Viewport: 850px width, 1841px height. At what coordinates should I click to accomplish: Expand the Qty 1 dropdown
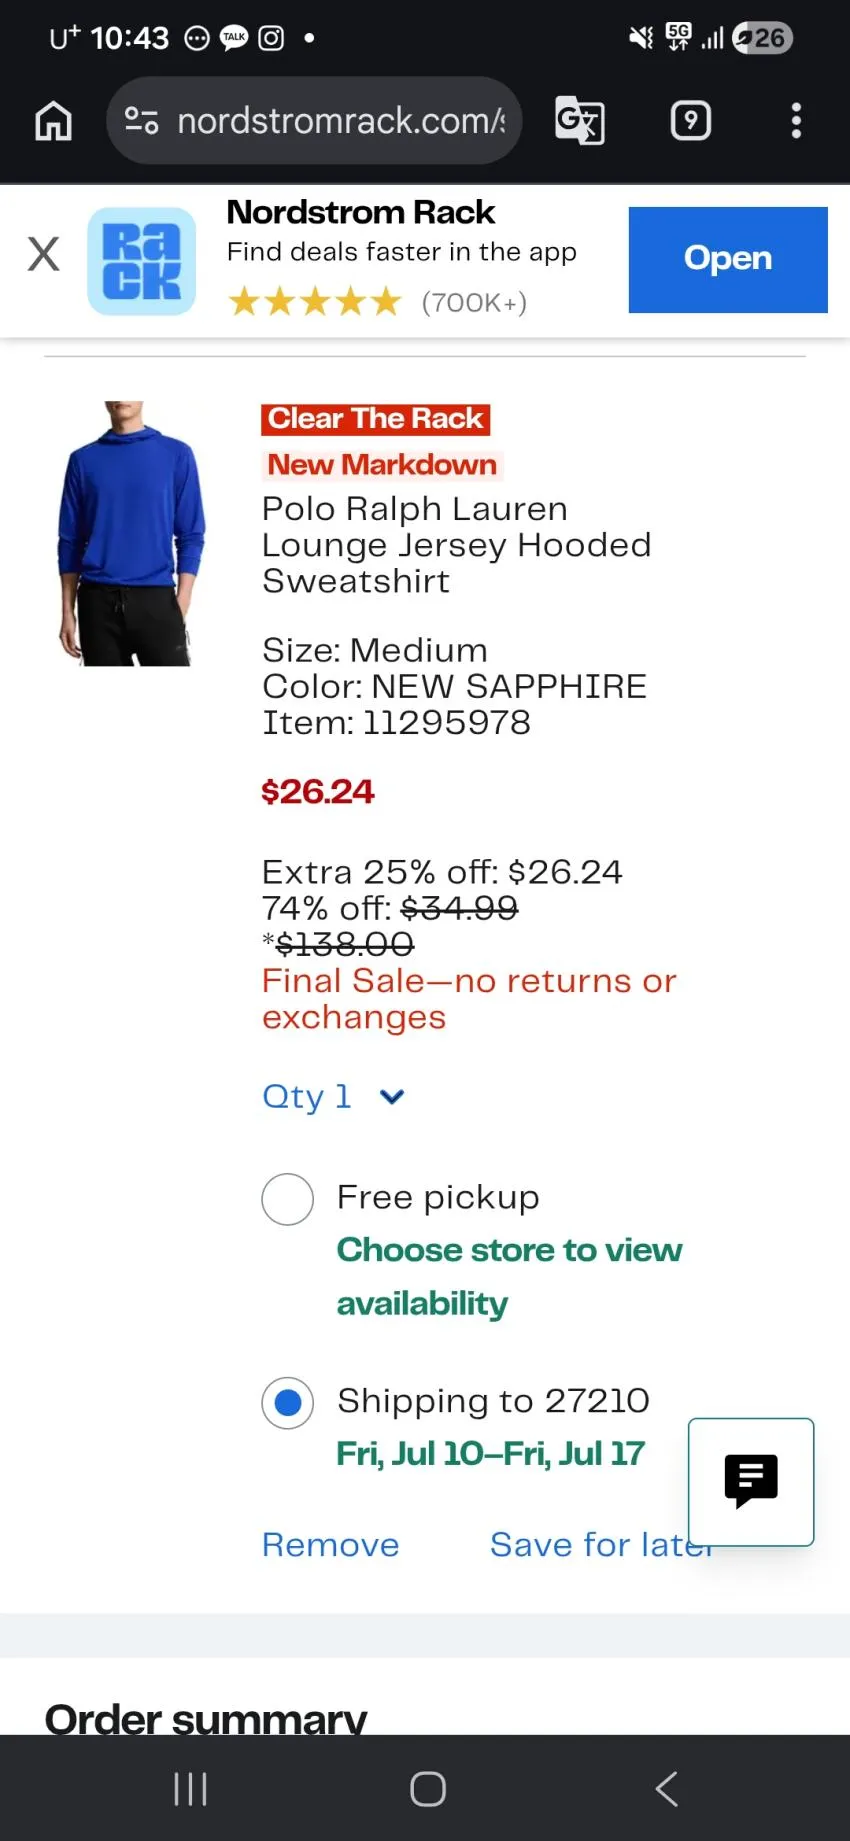[x=333, y=1097]
